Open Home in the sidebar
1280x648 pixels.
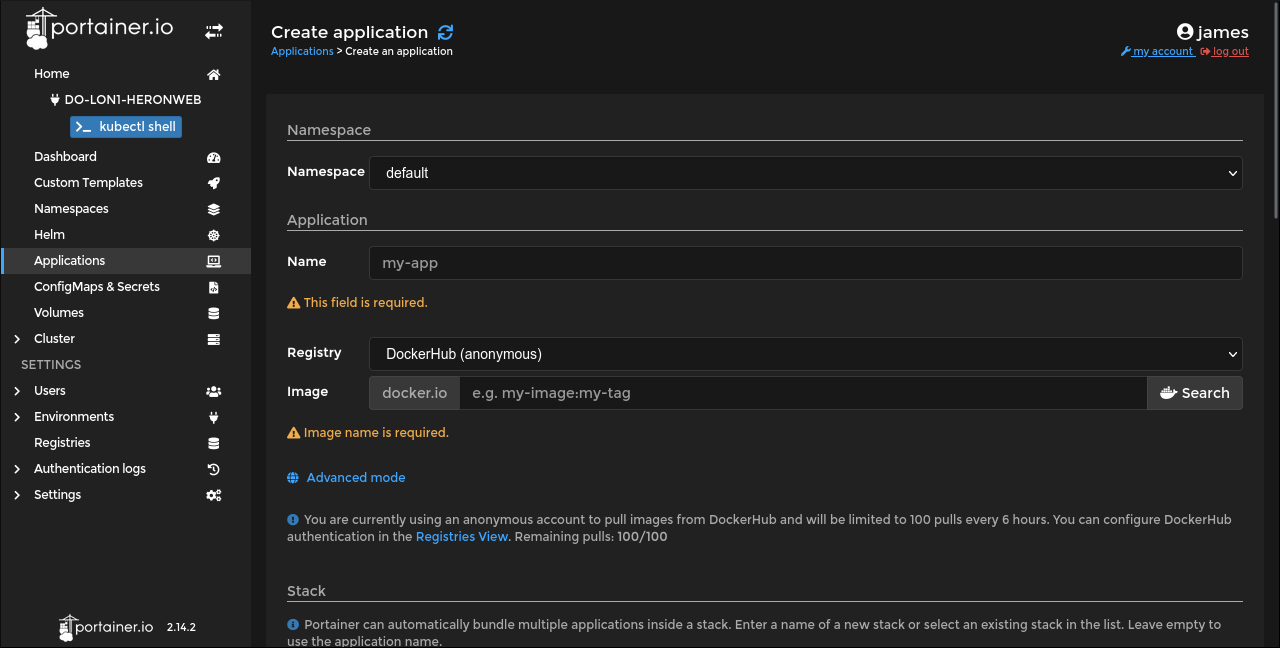pyautogui.click(x=52, y=74)
